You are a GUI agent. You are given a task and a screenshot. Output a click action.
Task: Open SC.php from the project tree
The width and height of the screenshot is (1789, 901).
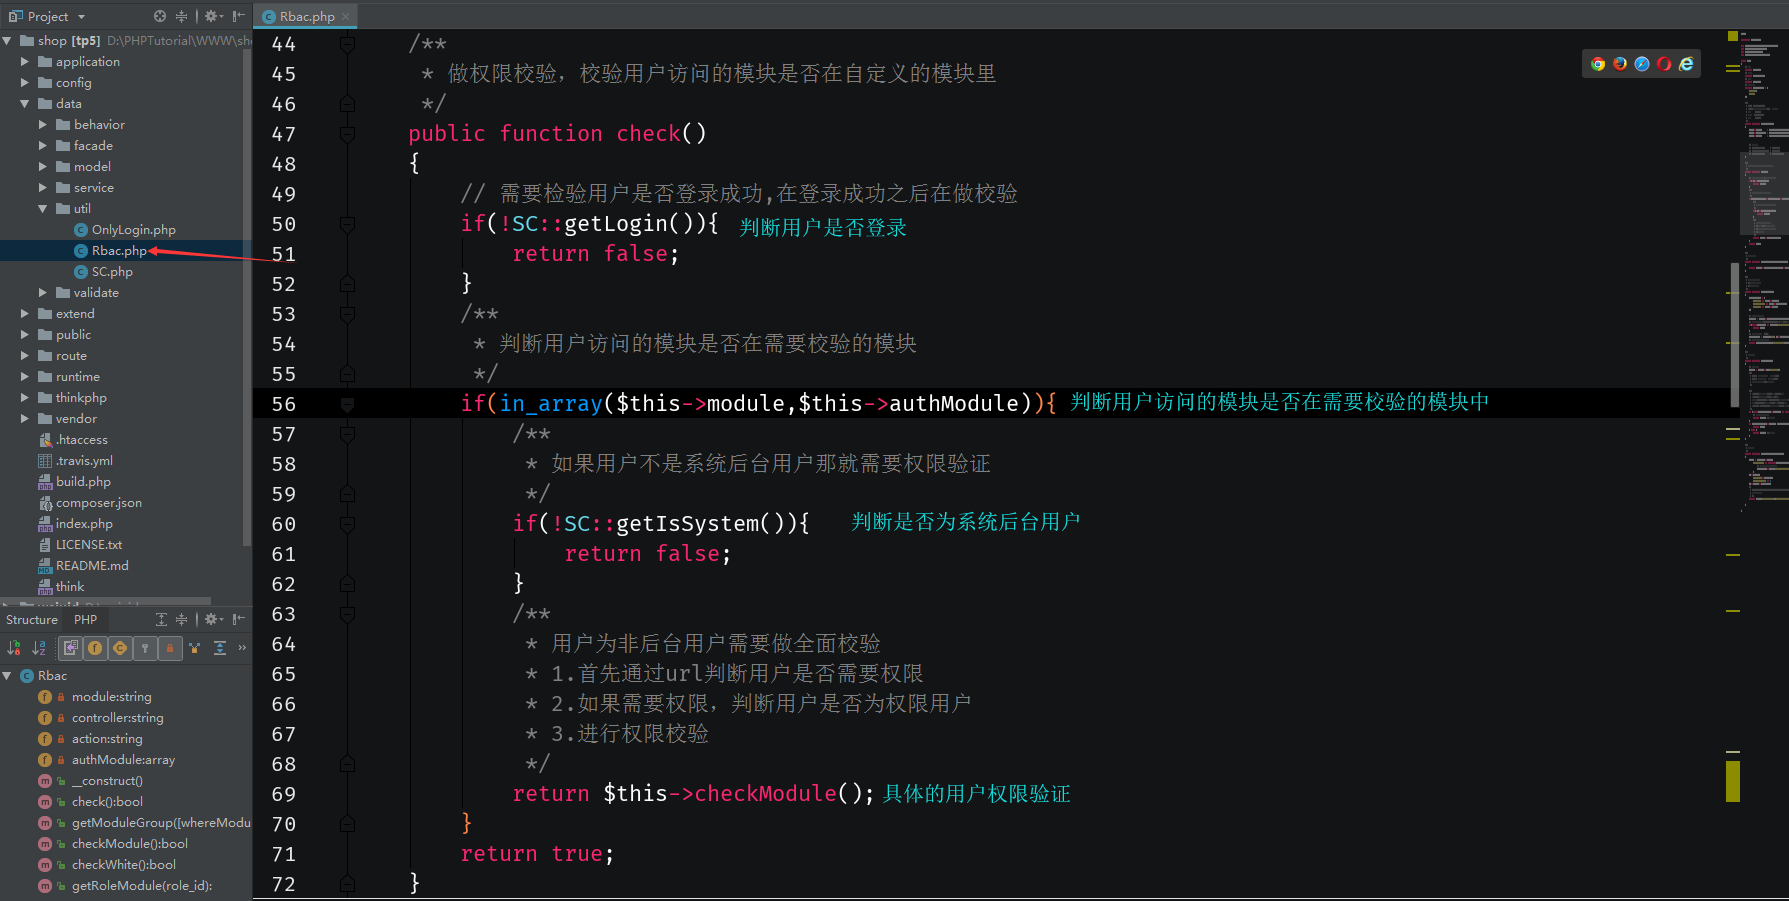pyautogui.click(x=112, y=271)
